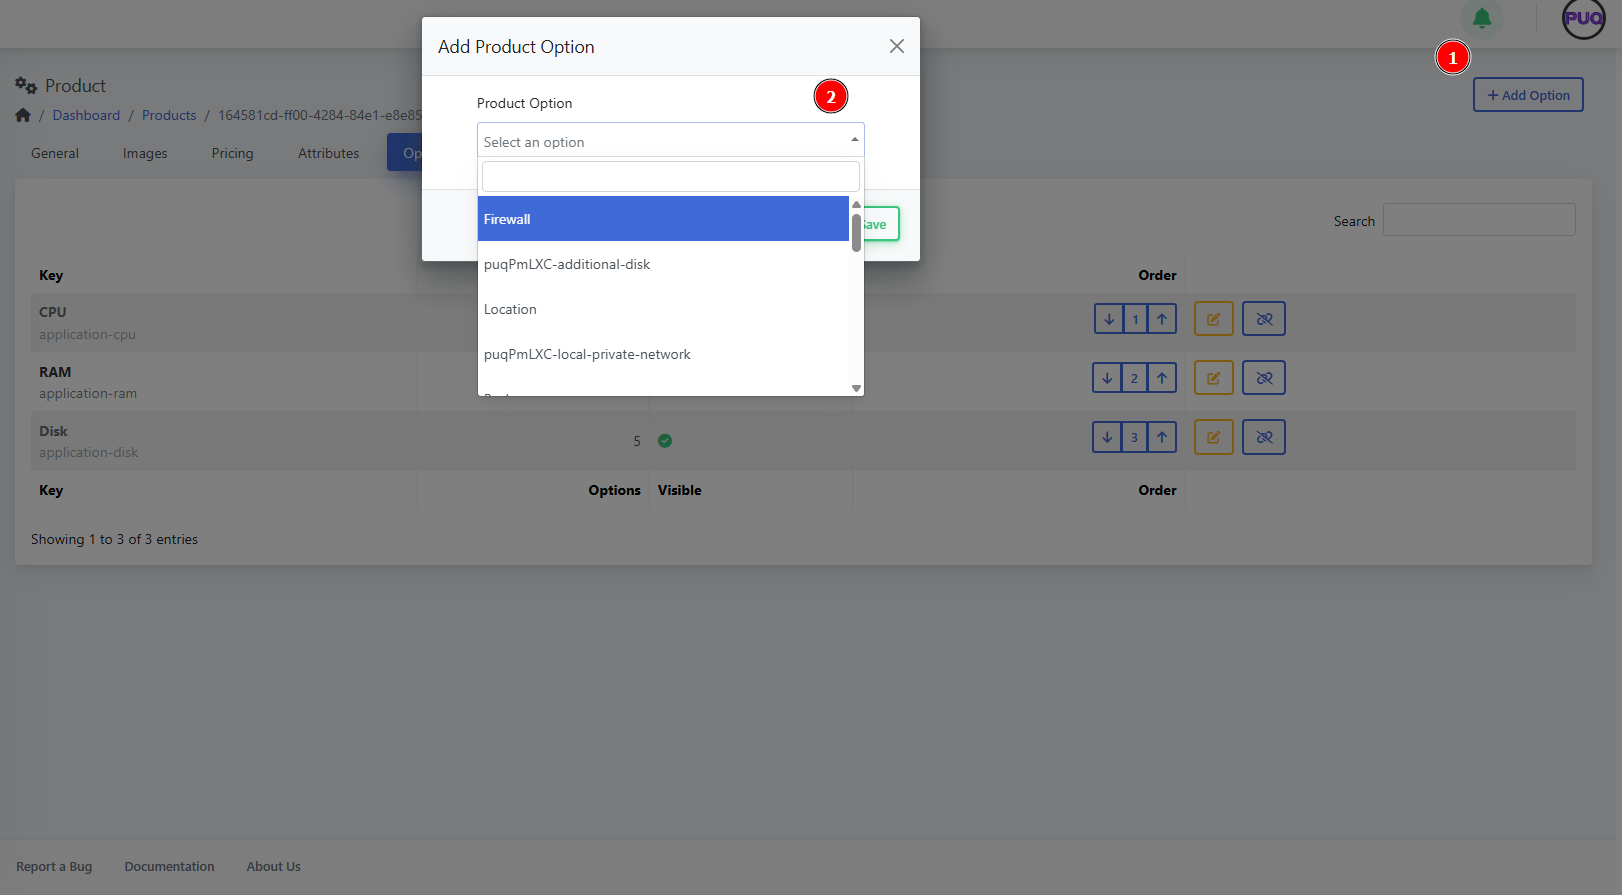Click the home icon in the breadcrumb
The width and height of the screenshot is (1622, 895).
(23, 115)
